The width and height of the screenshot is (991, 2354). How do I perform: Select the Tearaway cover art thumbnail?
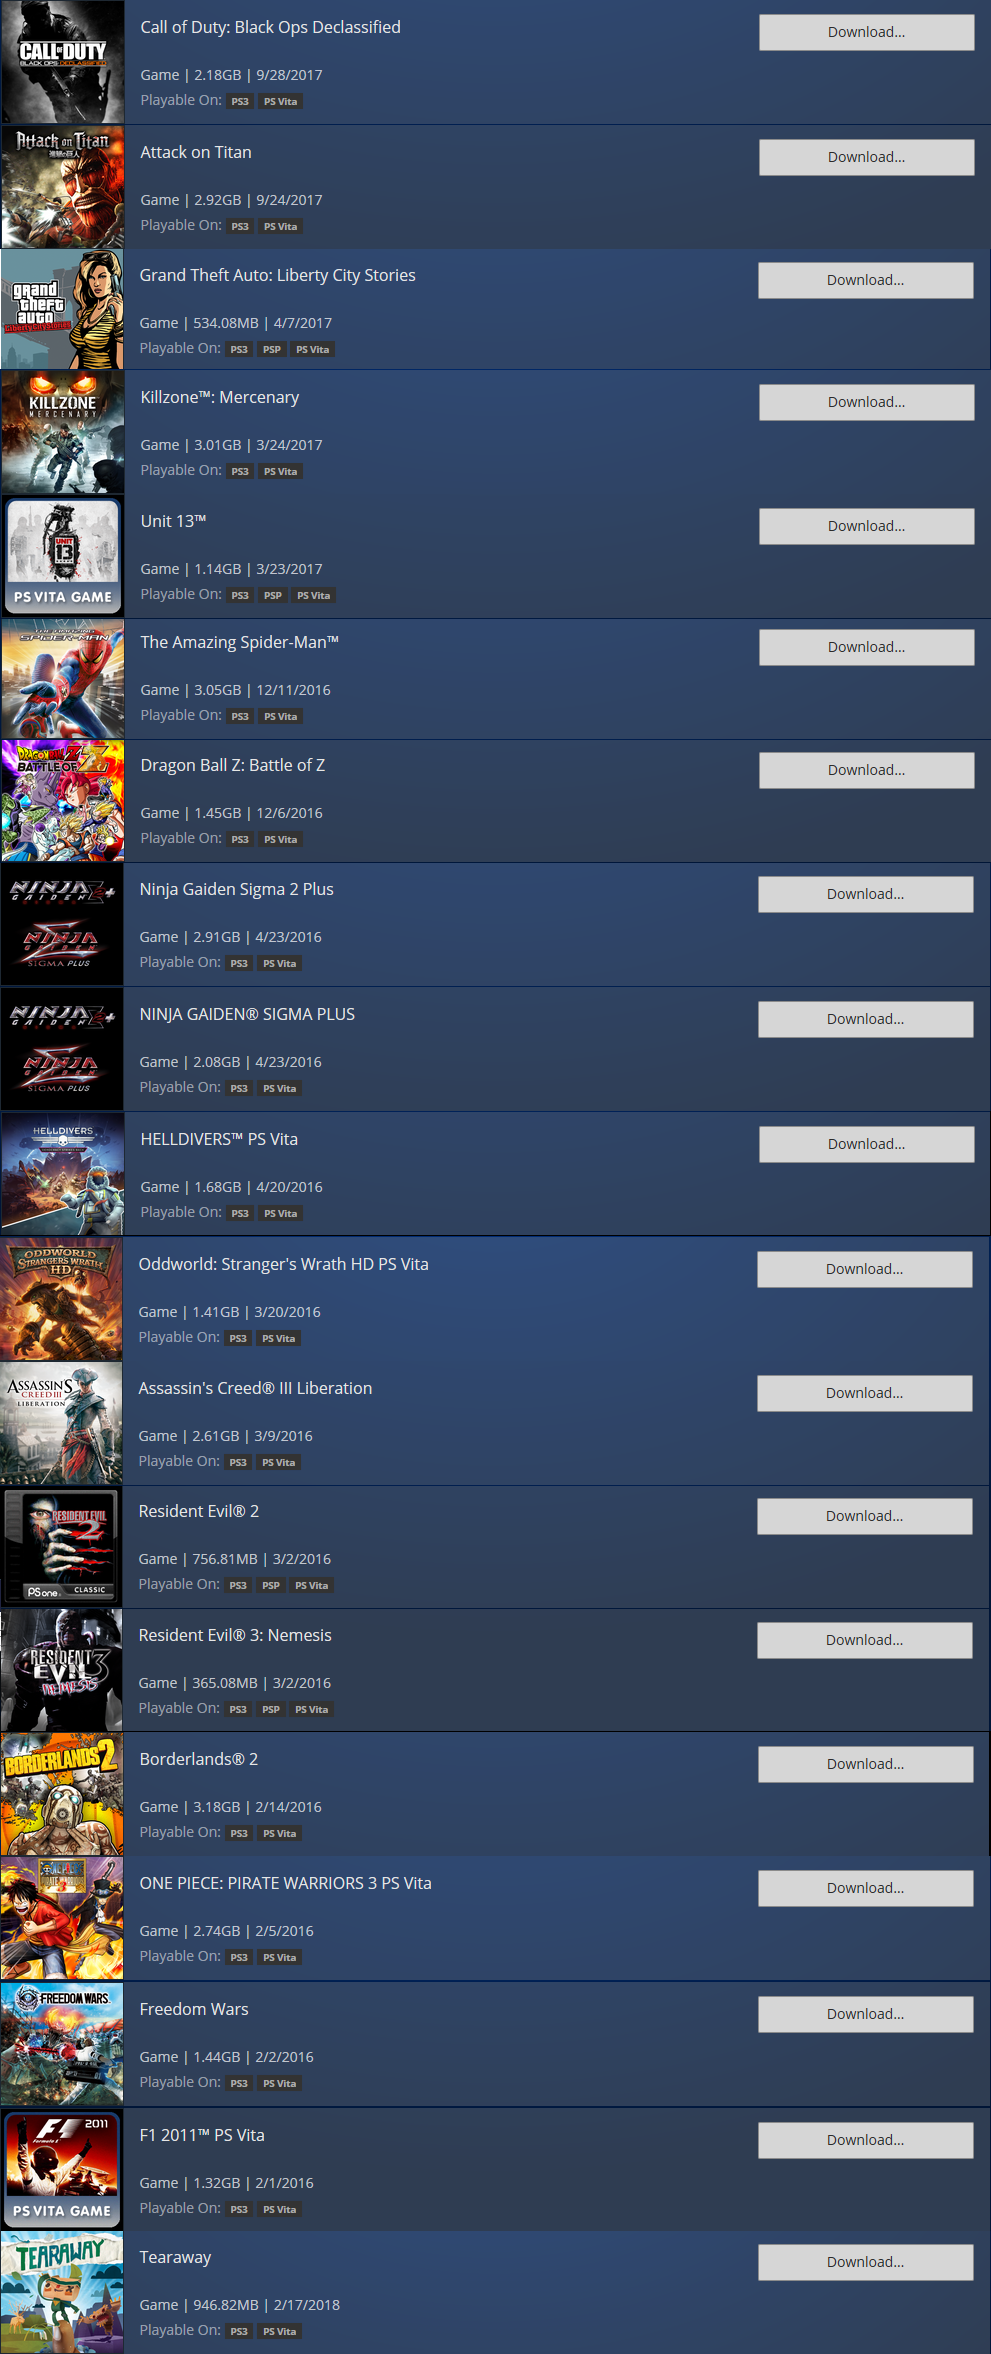62,2292
